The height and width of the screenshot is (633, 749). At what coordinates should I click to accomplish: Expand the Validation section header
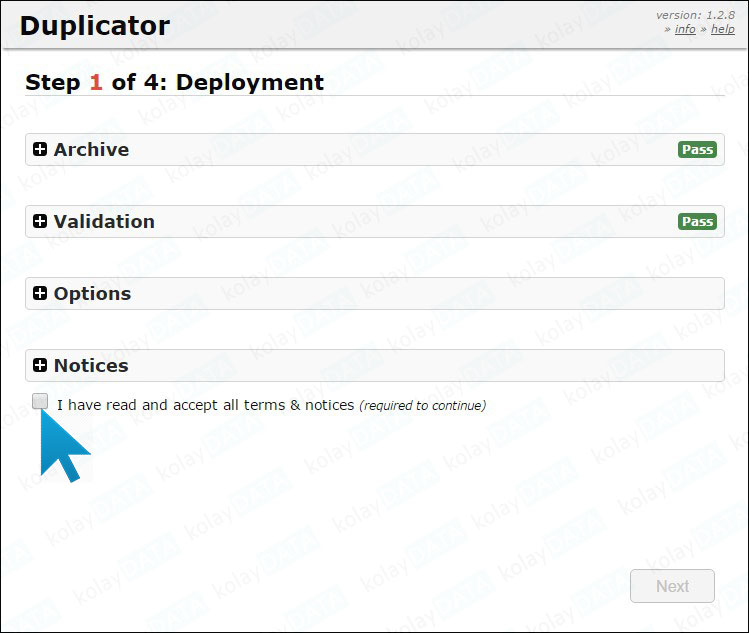tap(104, 222)
